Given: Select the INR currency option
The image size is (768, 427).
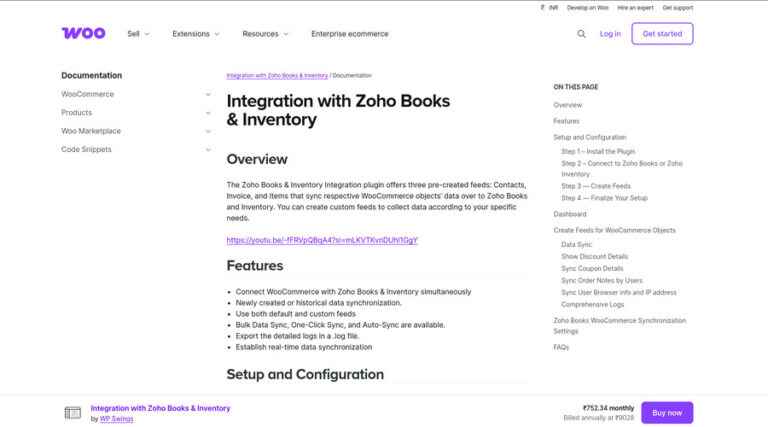Looking at the screenshot, I should click(x=549, y=8).
